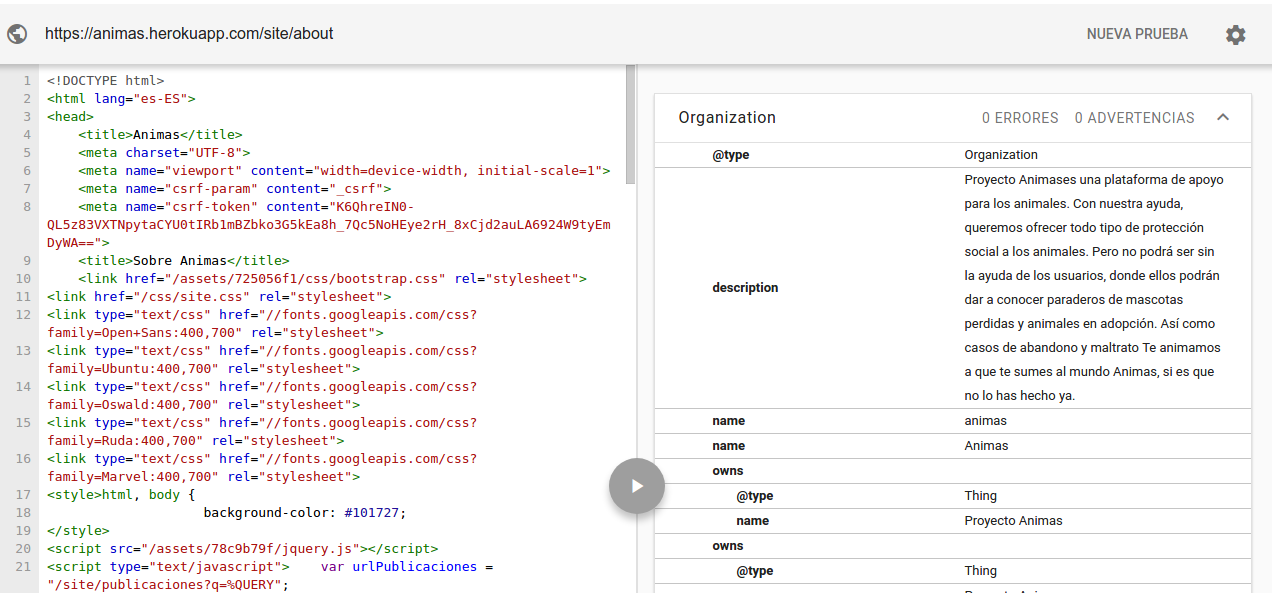
Task: Click line number 17 in the gutter
Action: [23, 495]
